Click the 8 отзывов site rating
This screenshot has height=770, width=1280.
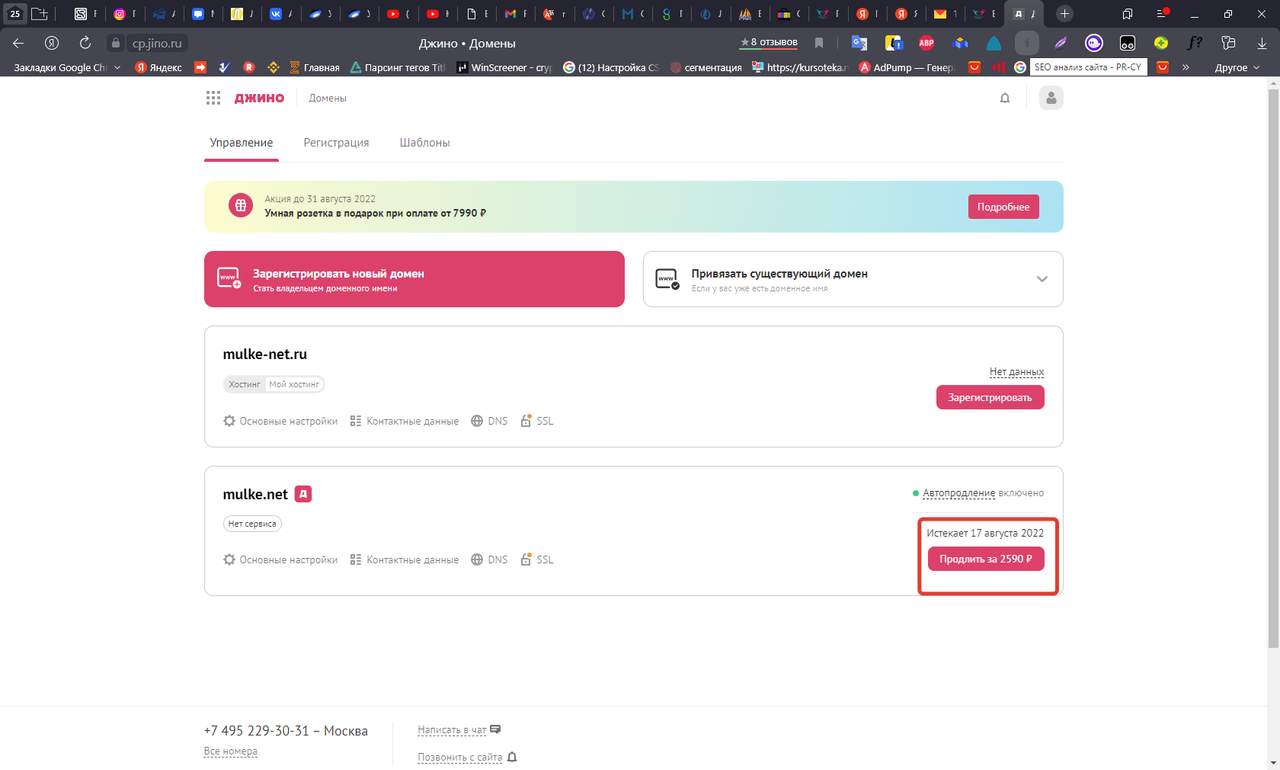coord(768,42)
